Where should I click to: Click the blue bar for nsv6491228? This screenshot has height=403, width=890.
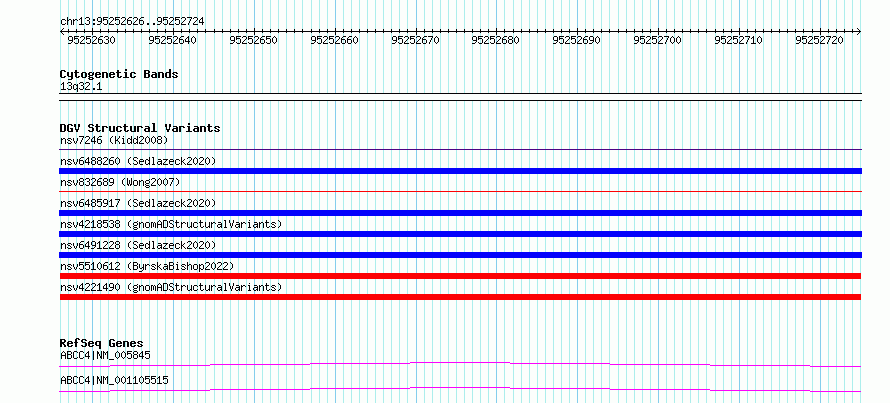tap(460, 255)
